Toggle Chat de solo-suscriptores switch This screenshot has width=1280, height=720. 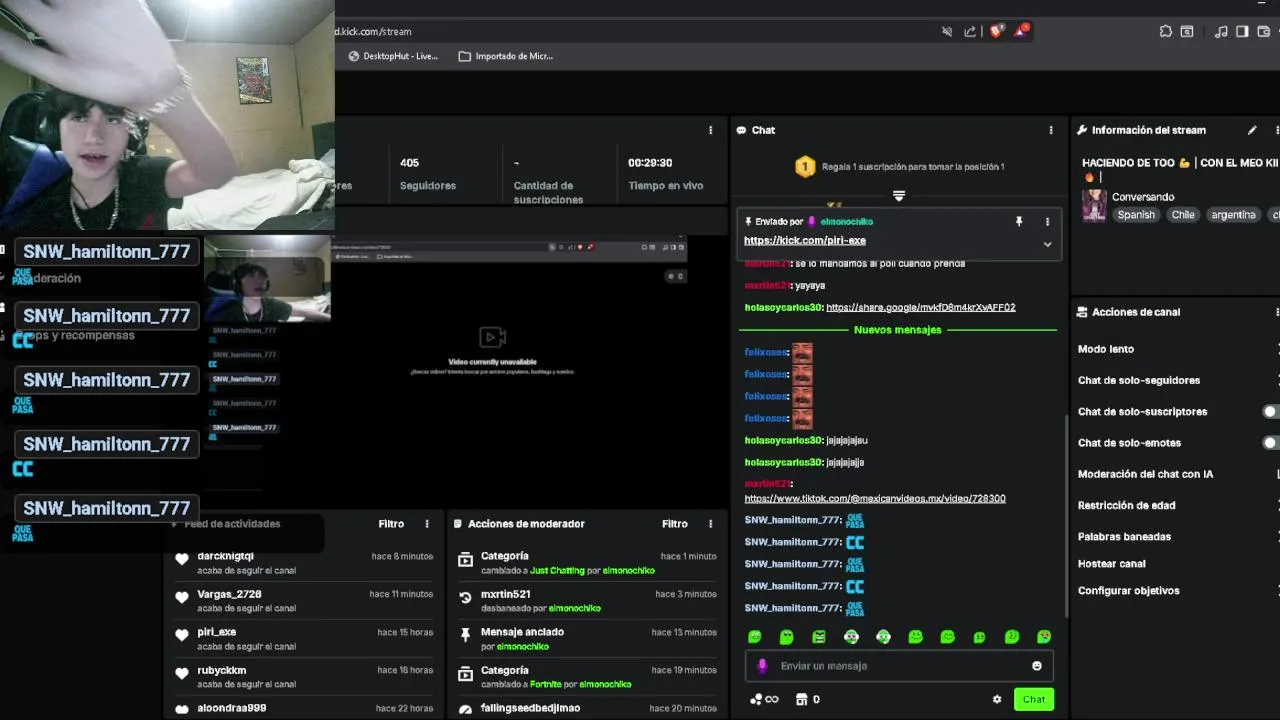tap(1270, 412)
